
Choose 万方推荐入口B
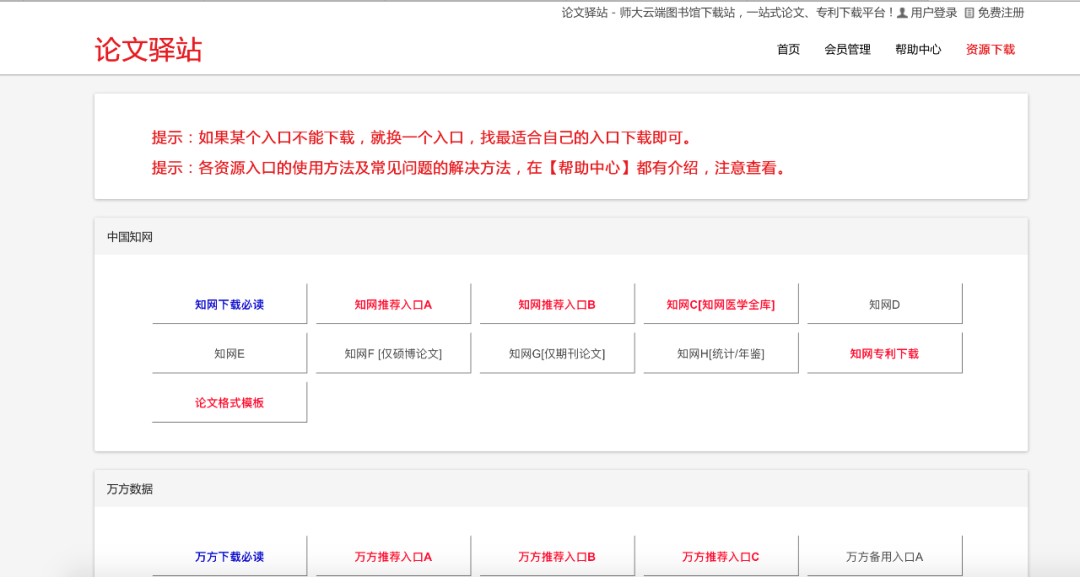pos(557,556)
